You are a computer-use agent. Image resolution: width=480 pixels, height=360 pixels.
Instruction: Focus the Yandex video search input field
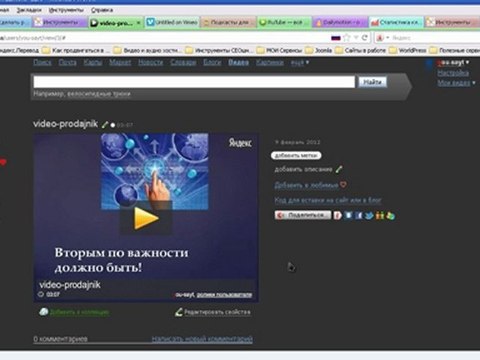[194, 82]
